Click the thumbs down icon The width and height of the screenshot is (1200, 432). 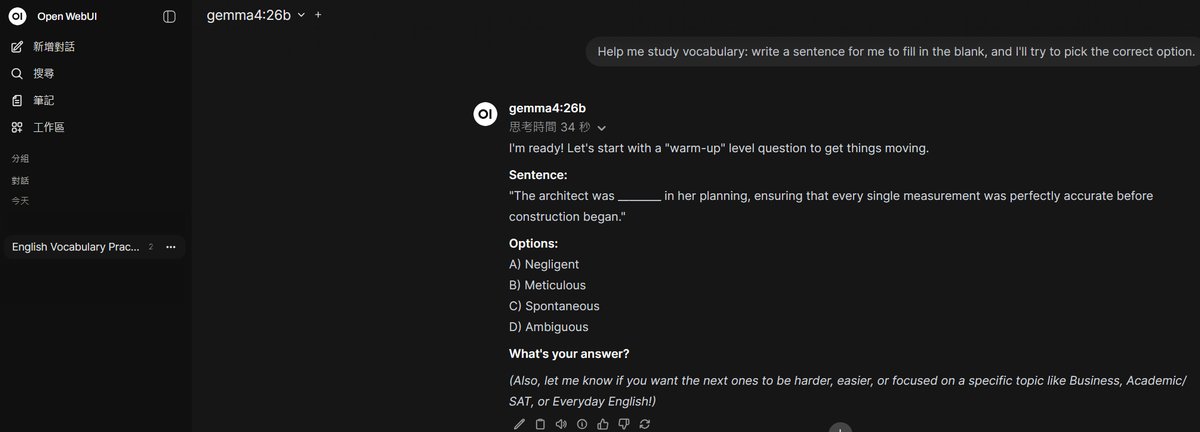(x=624, y=424)
